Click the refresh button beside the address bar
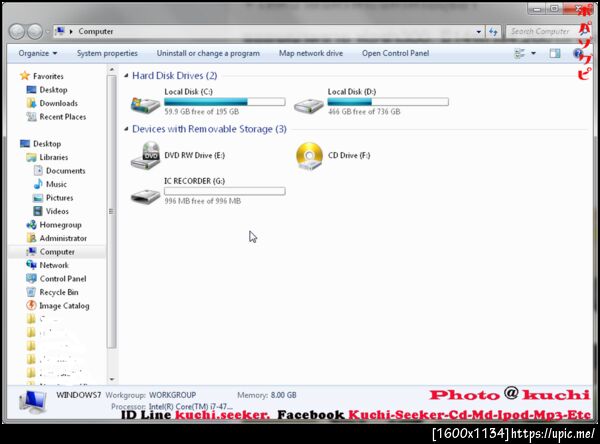Viewport: 600px width, 444px height. pos(493,32)
